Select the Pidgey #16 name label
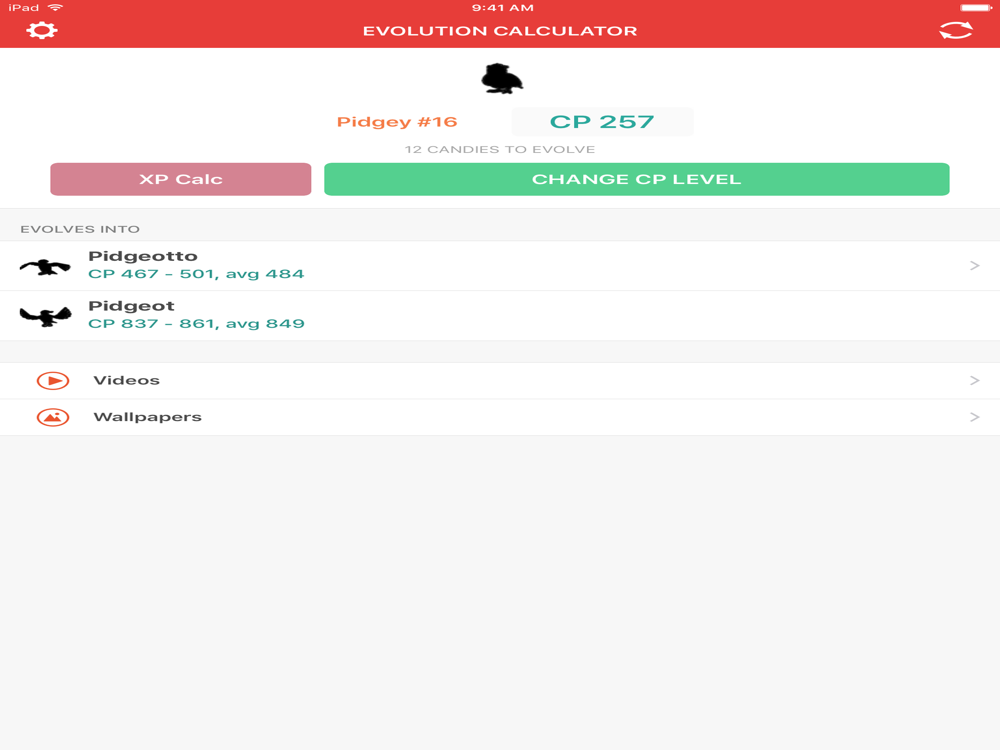 [x=397, y=122]
